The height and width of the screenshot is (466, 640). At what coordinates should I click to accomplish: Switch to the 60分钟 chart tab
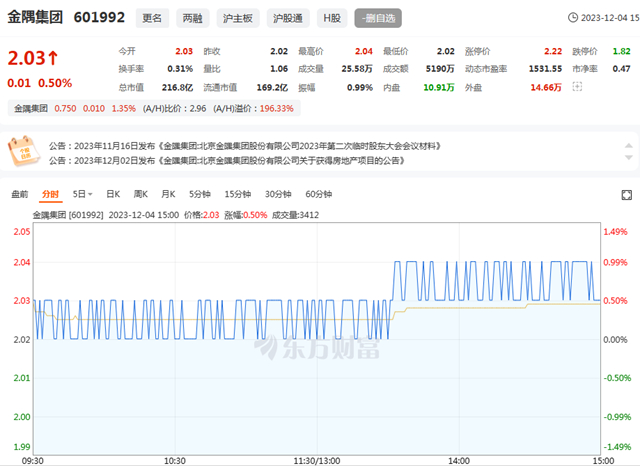tap(318, 194)
